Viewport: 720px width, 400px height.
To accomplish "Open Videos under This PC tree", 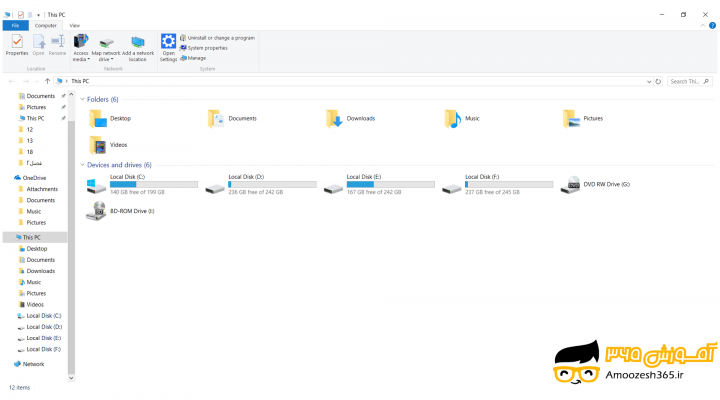I will 35,304.
